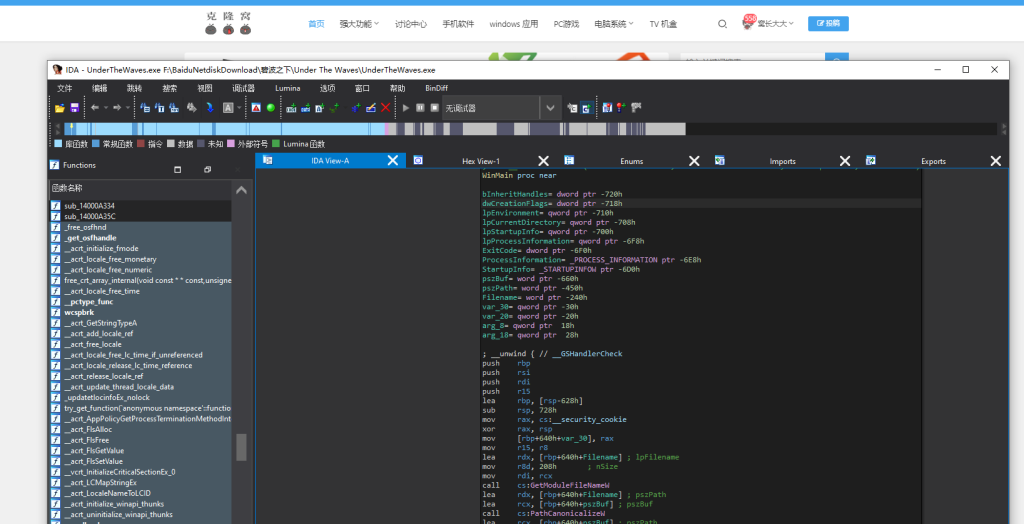Switch to the Imports tab
Image resolution: width=1024 pixels, height=524 pixels.
pyautogui.click(x=782, y=161)
